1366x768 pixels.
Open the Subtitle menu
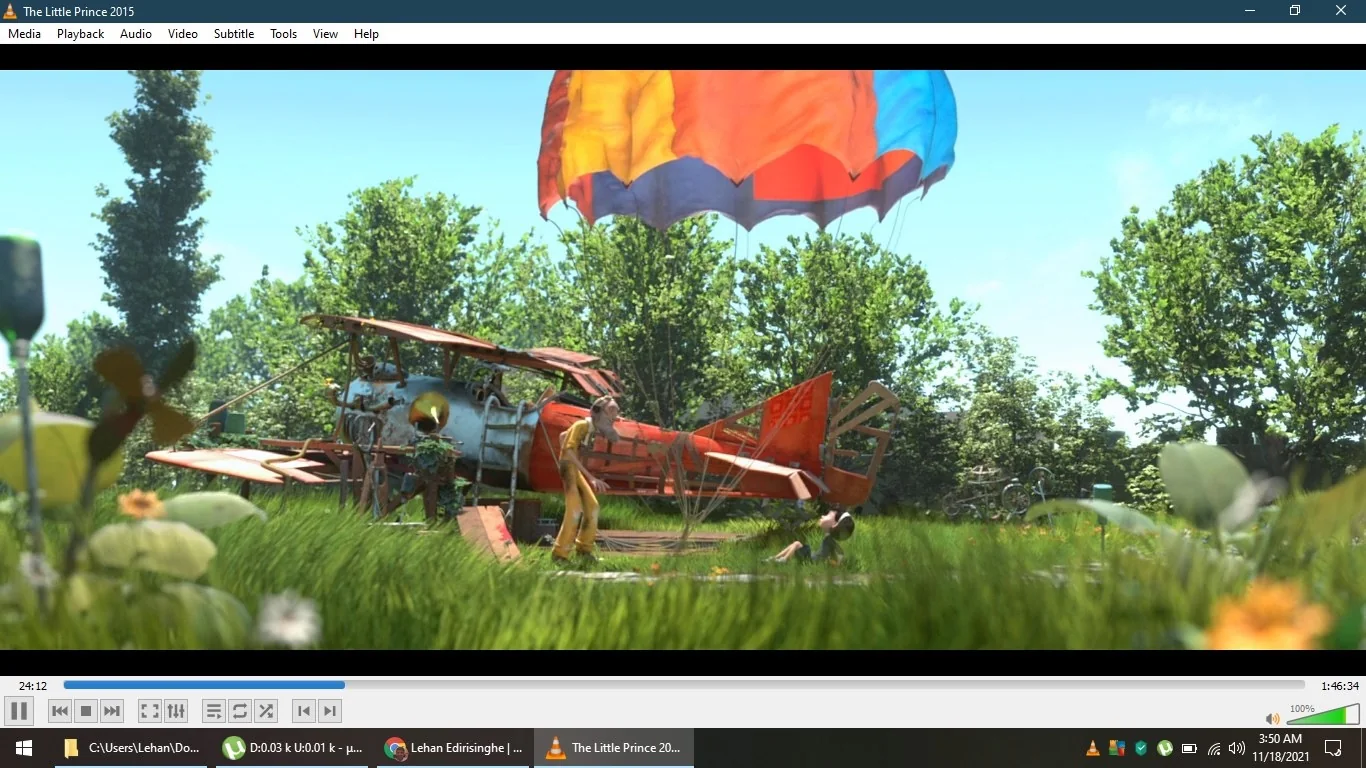(x=234, y=34)
